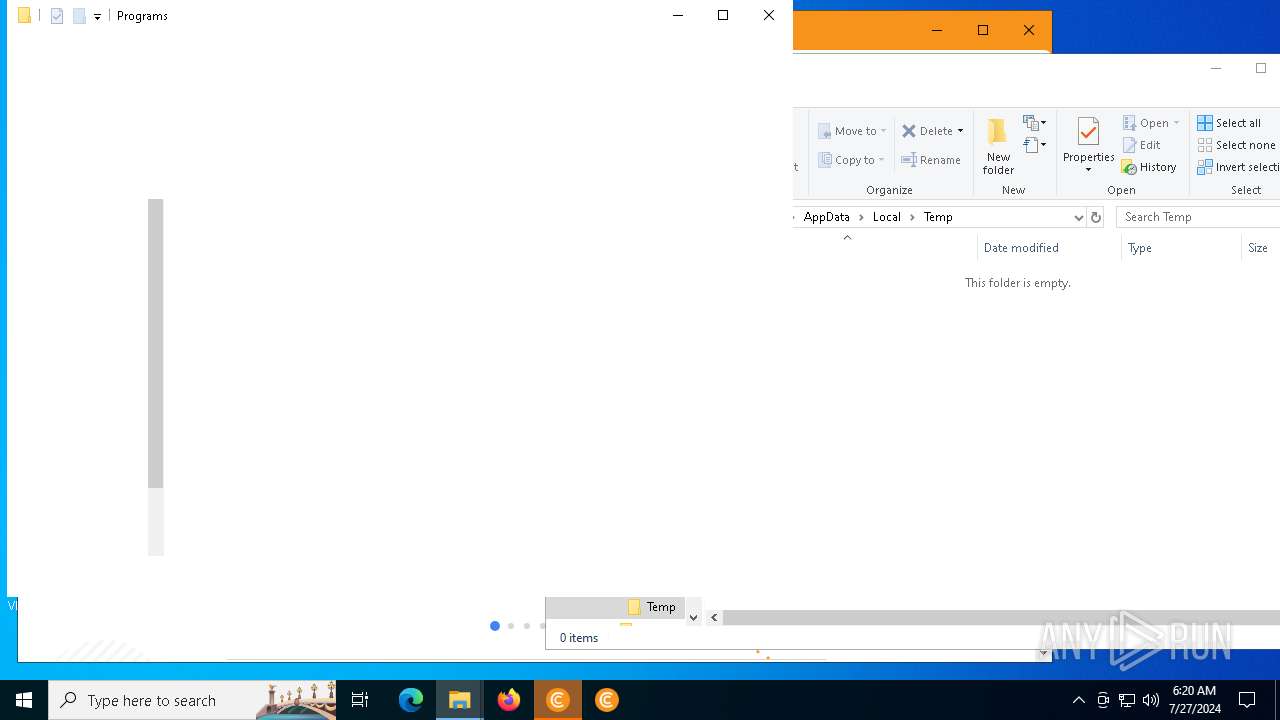This screenshot has height=720, width=1280.
Task: Launch Firefox from taskbar
Action: click(x=509, y=700)
